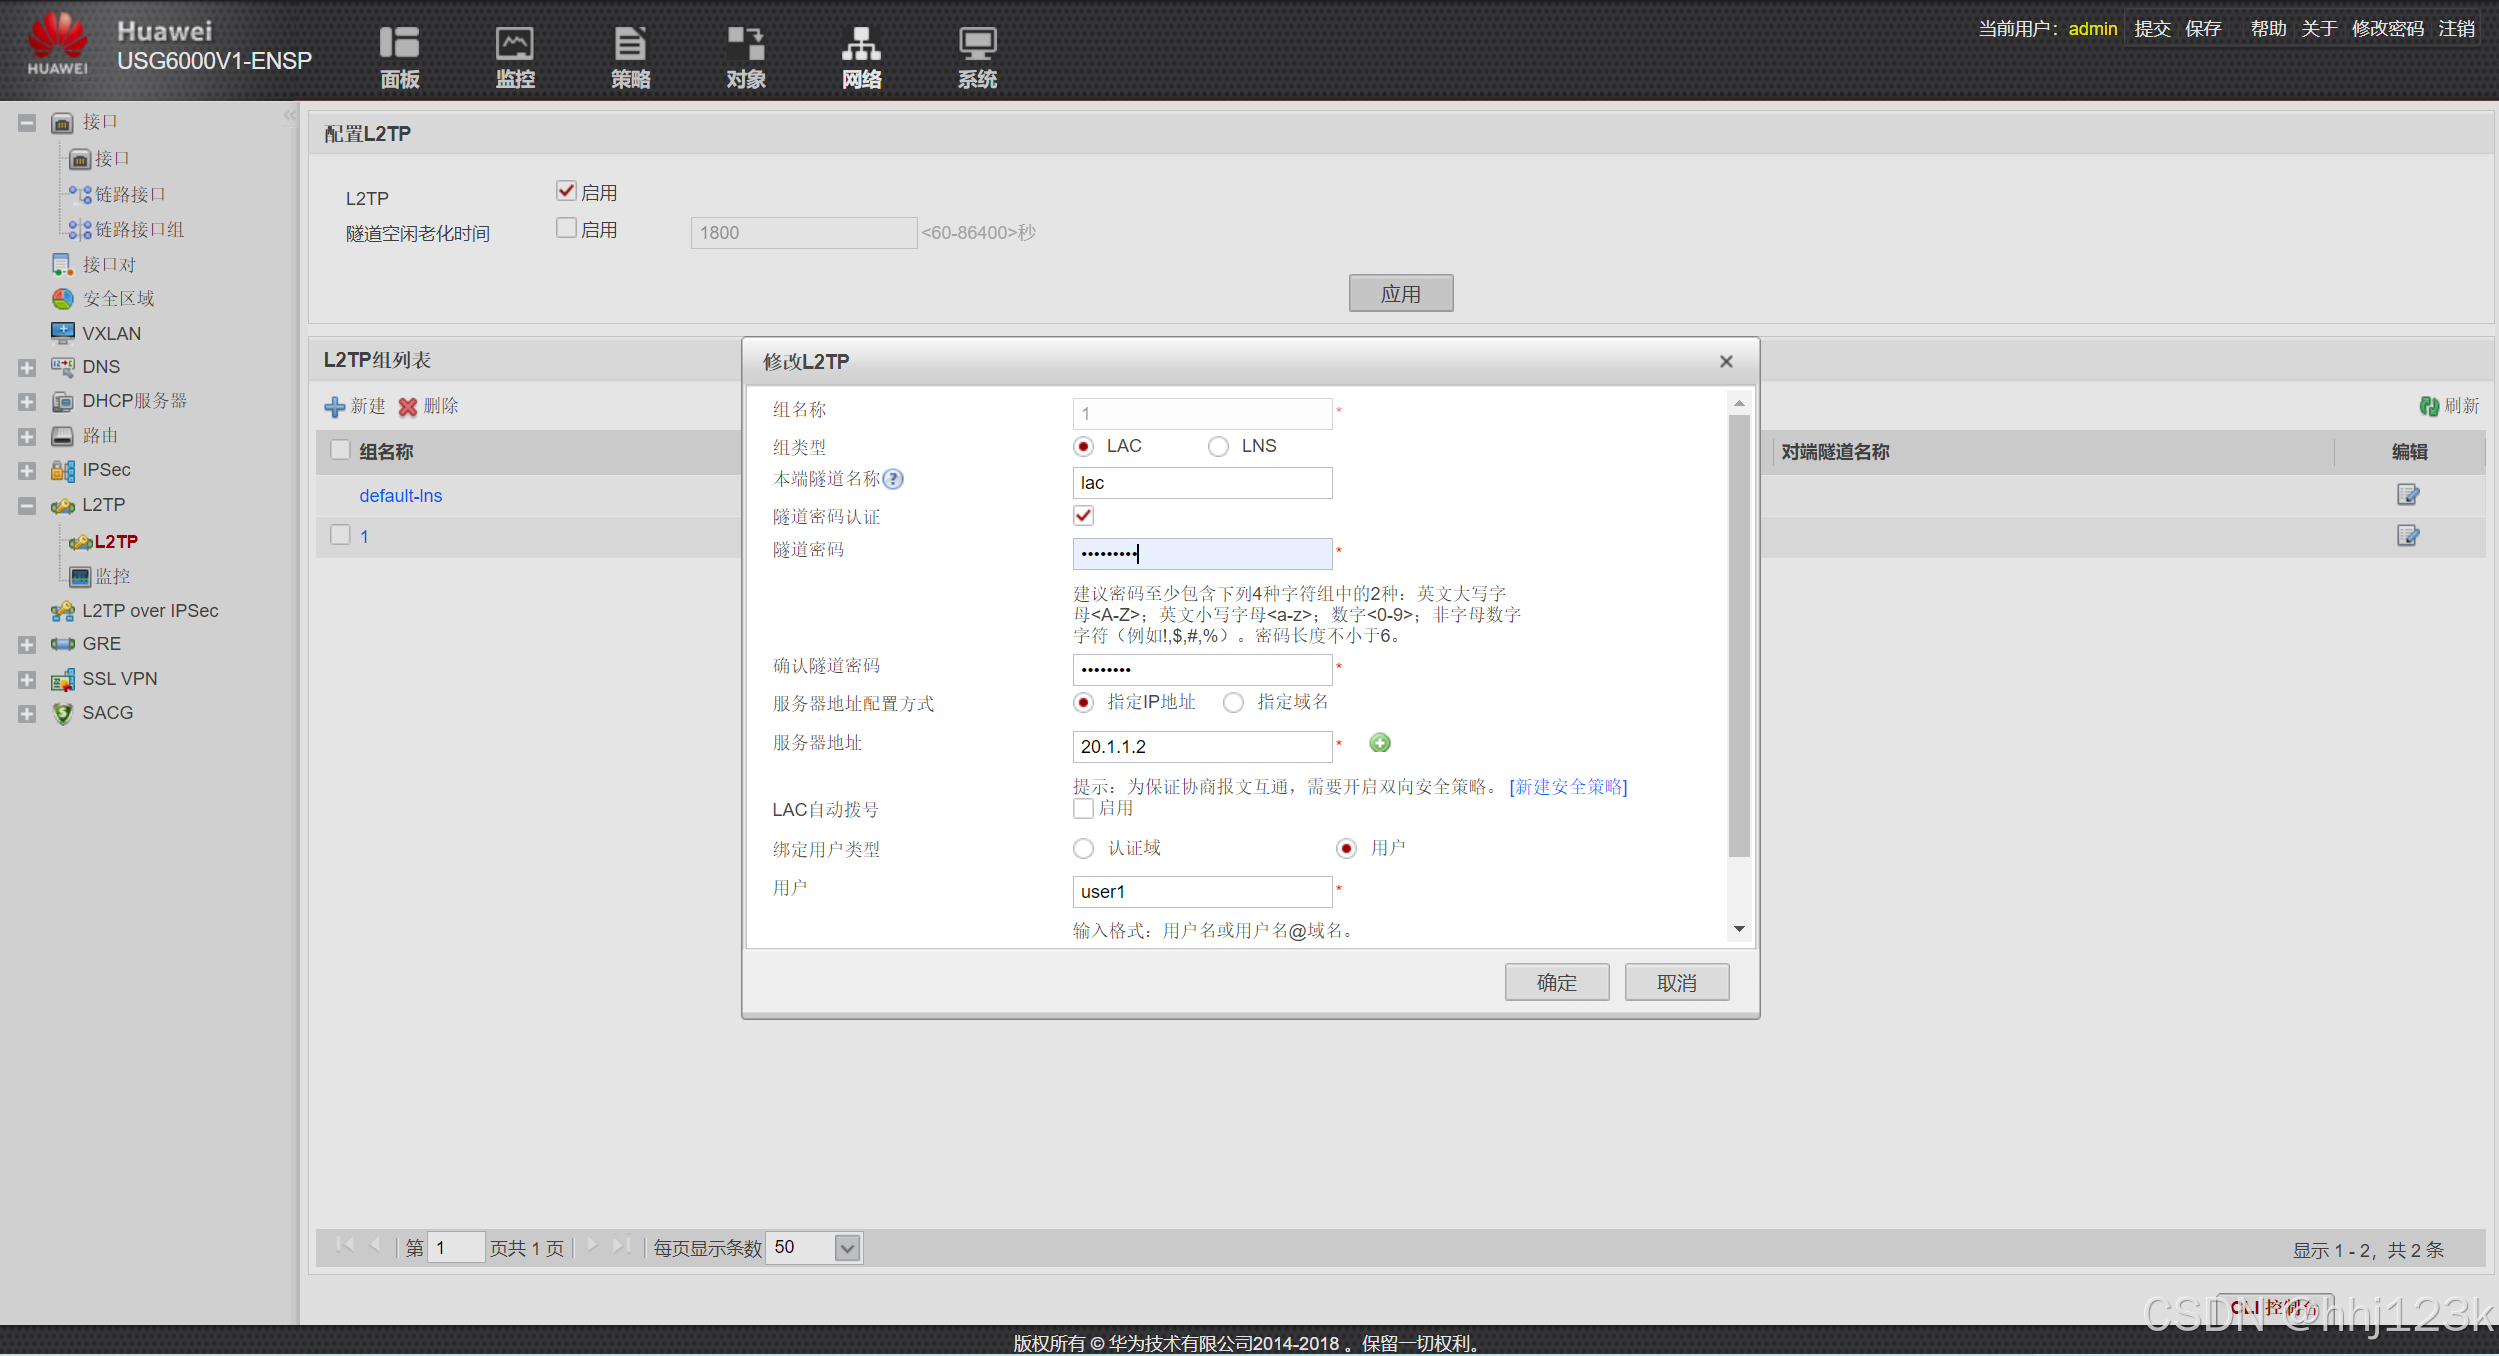Open the 策略 menu
Screen dimensions: 2499x1356
pyautogui.click(x=630, y=57)
